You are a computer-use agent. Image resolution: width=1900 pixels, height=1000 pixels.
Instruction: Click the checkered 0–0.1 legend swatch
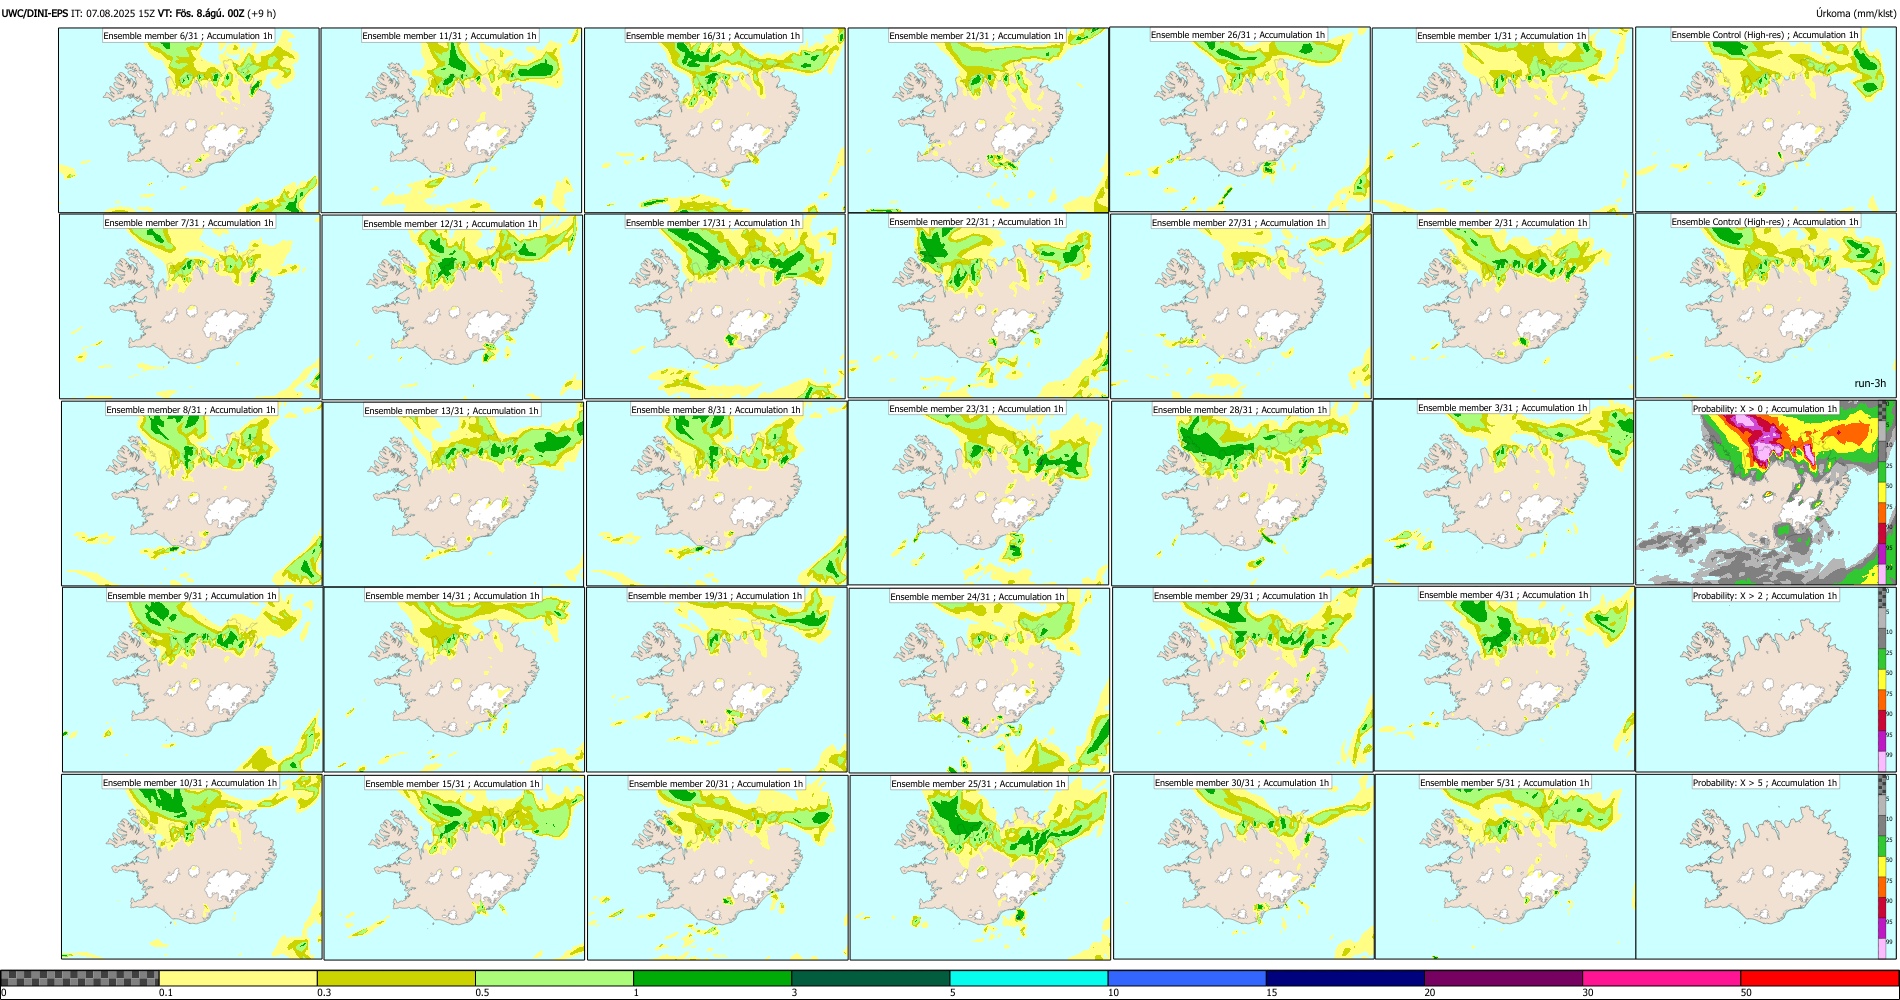(x=80, y=978)
